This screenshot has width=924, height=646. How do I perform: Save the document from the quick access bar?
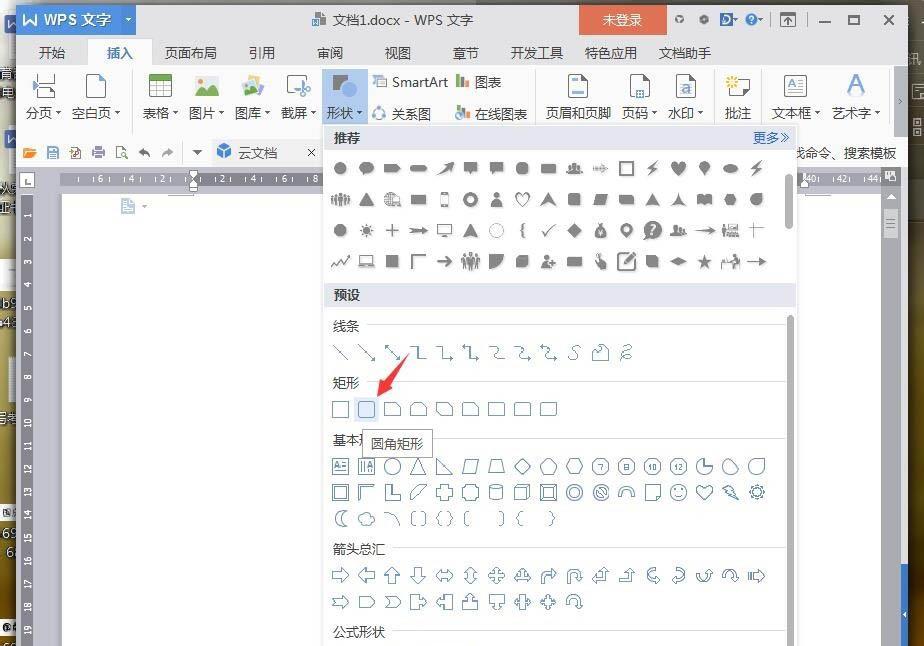(x=53, y=153)
